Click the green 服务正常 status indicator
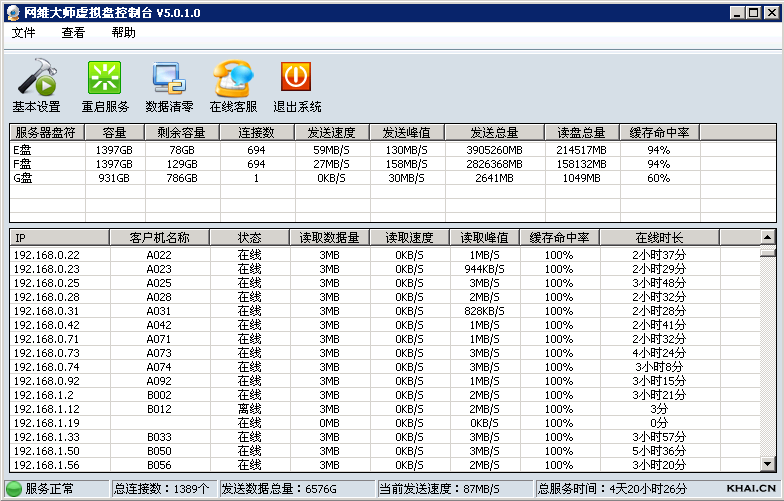Image resolution: width=784 pixels, height=501 pixels. coord(15,489)
